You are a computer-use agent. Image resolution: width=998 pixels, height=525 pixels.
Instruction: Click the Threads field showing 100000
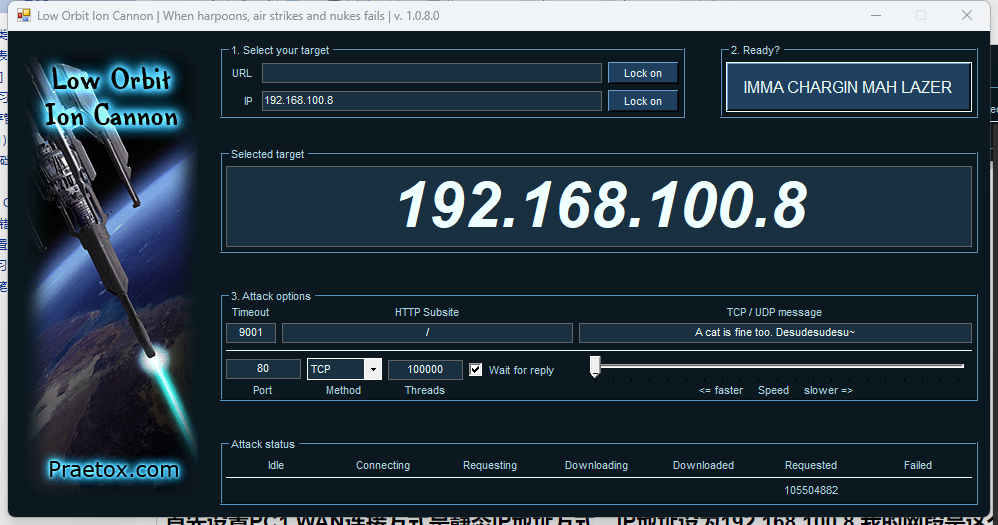tap(425, 369)
